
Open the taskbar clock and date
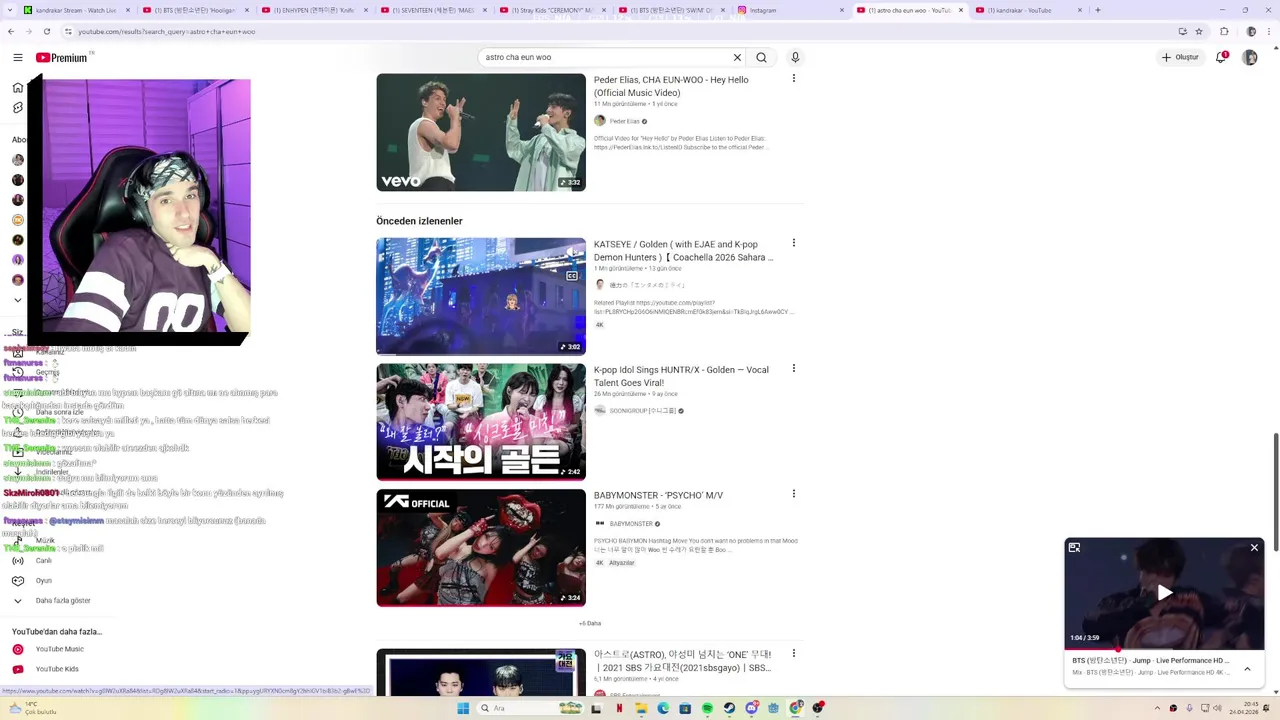pos(1244,708)
